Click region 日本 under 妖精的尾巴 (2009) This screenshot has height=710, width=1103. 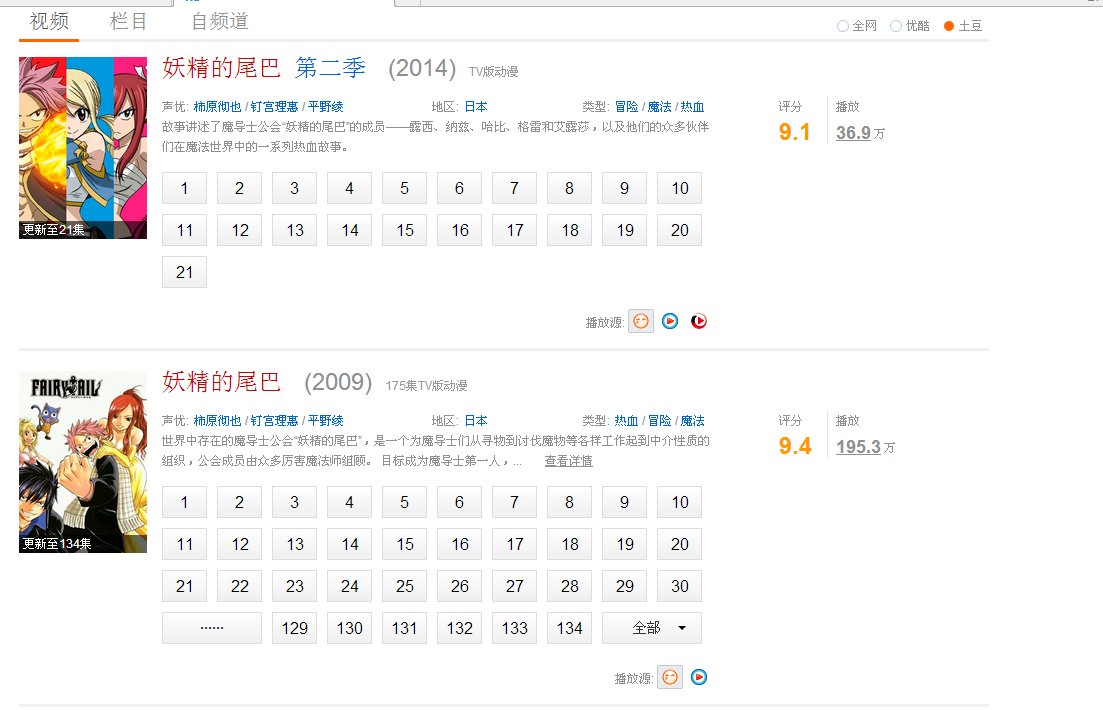coord(476,421)
